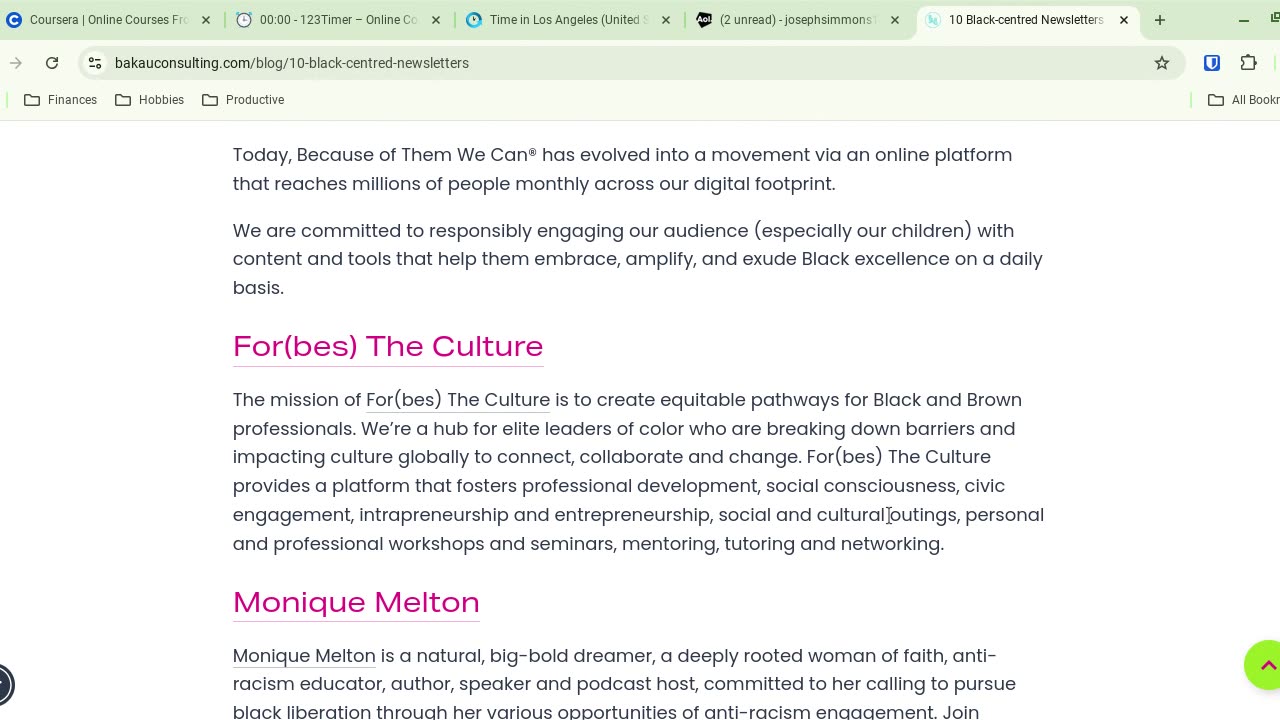Image resolution: width=1280 pixels, height=720 pixels.
Task: Go forward one page in browser history
Action: 16,63
